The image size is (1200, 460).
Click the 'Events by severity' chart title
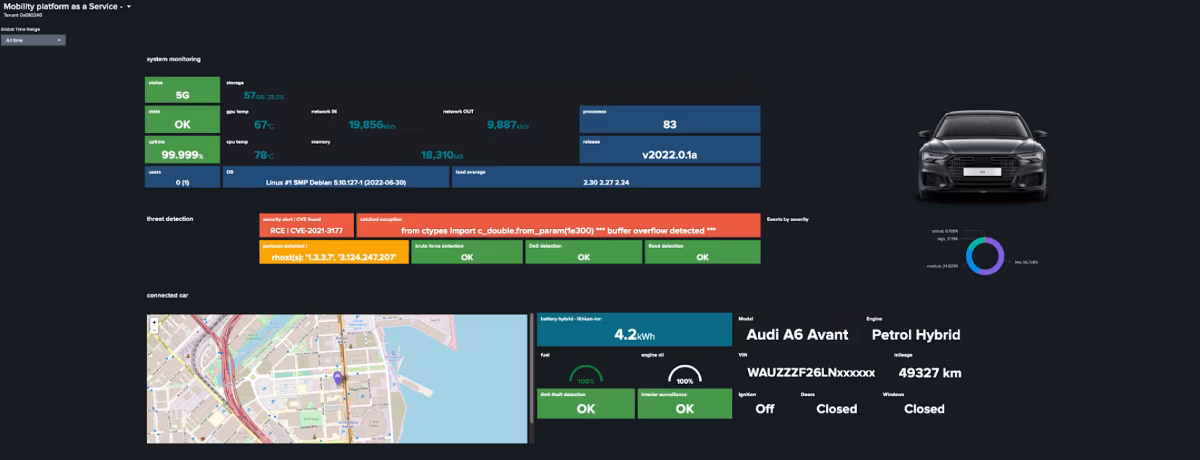tap(787, 218)
